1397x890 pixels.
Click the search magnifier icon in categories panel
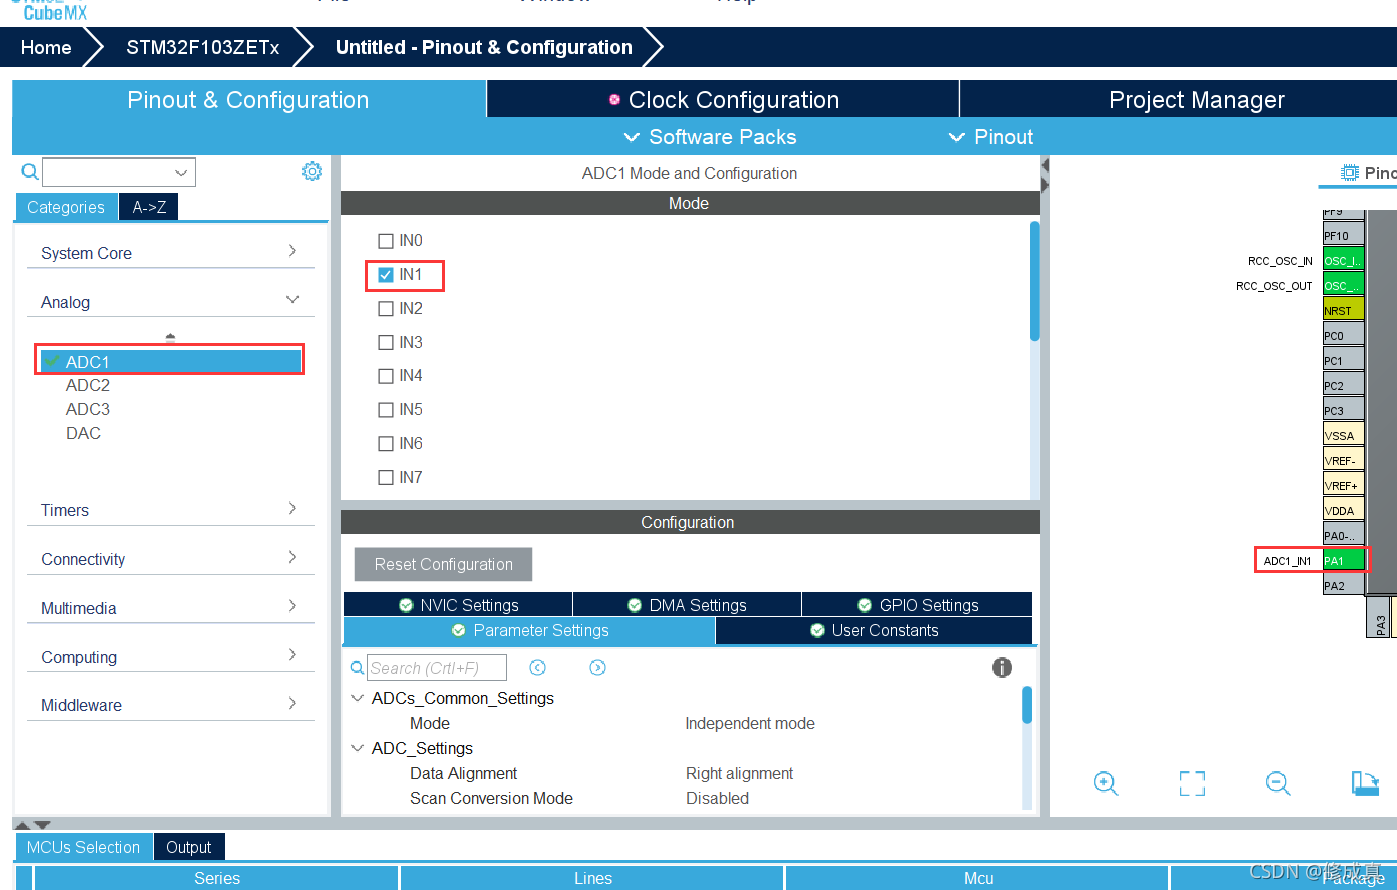click(30, 172)
